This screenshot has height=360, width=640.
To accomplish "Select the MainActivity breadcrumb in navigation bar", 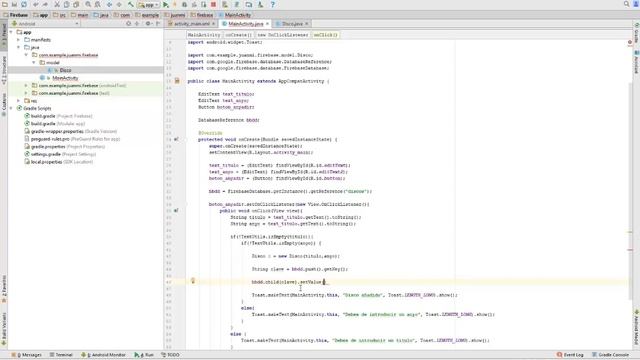I will pos(235,15).
